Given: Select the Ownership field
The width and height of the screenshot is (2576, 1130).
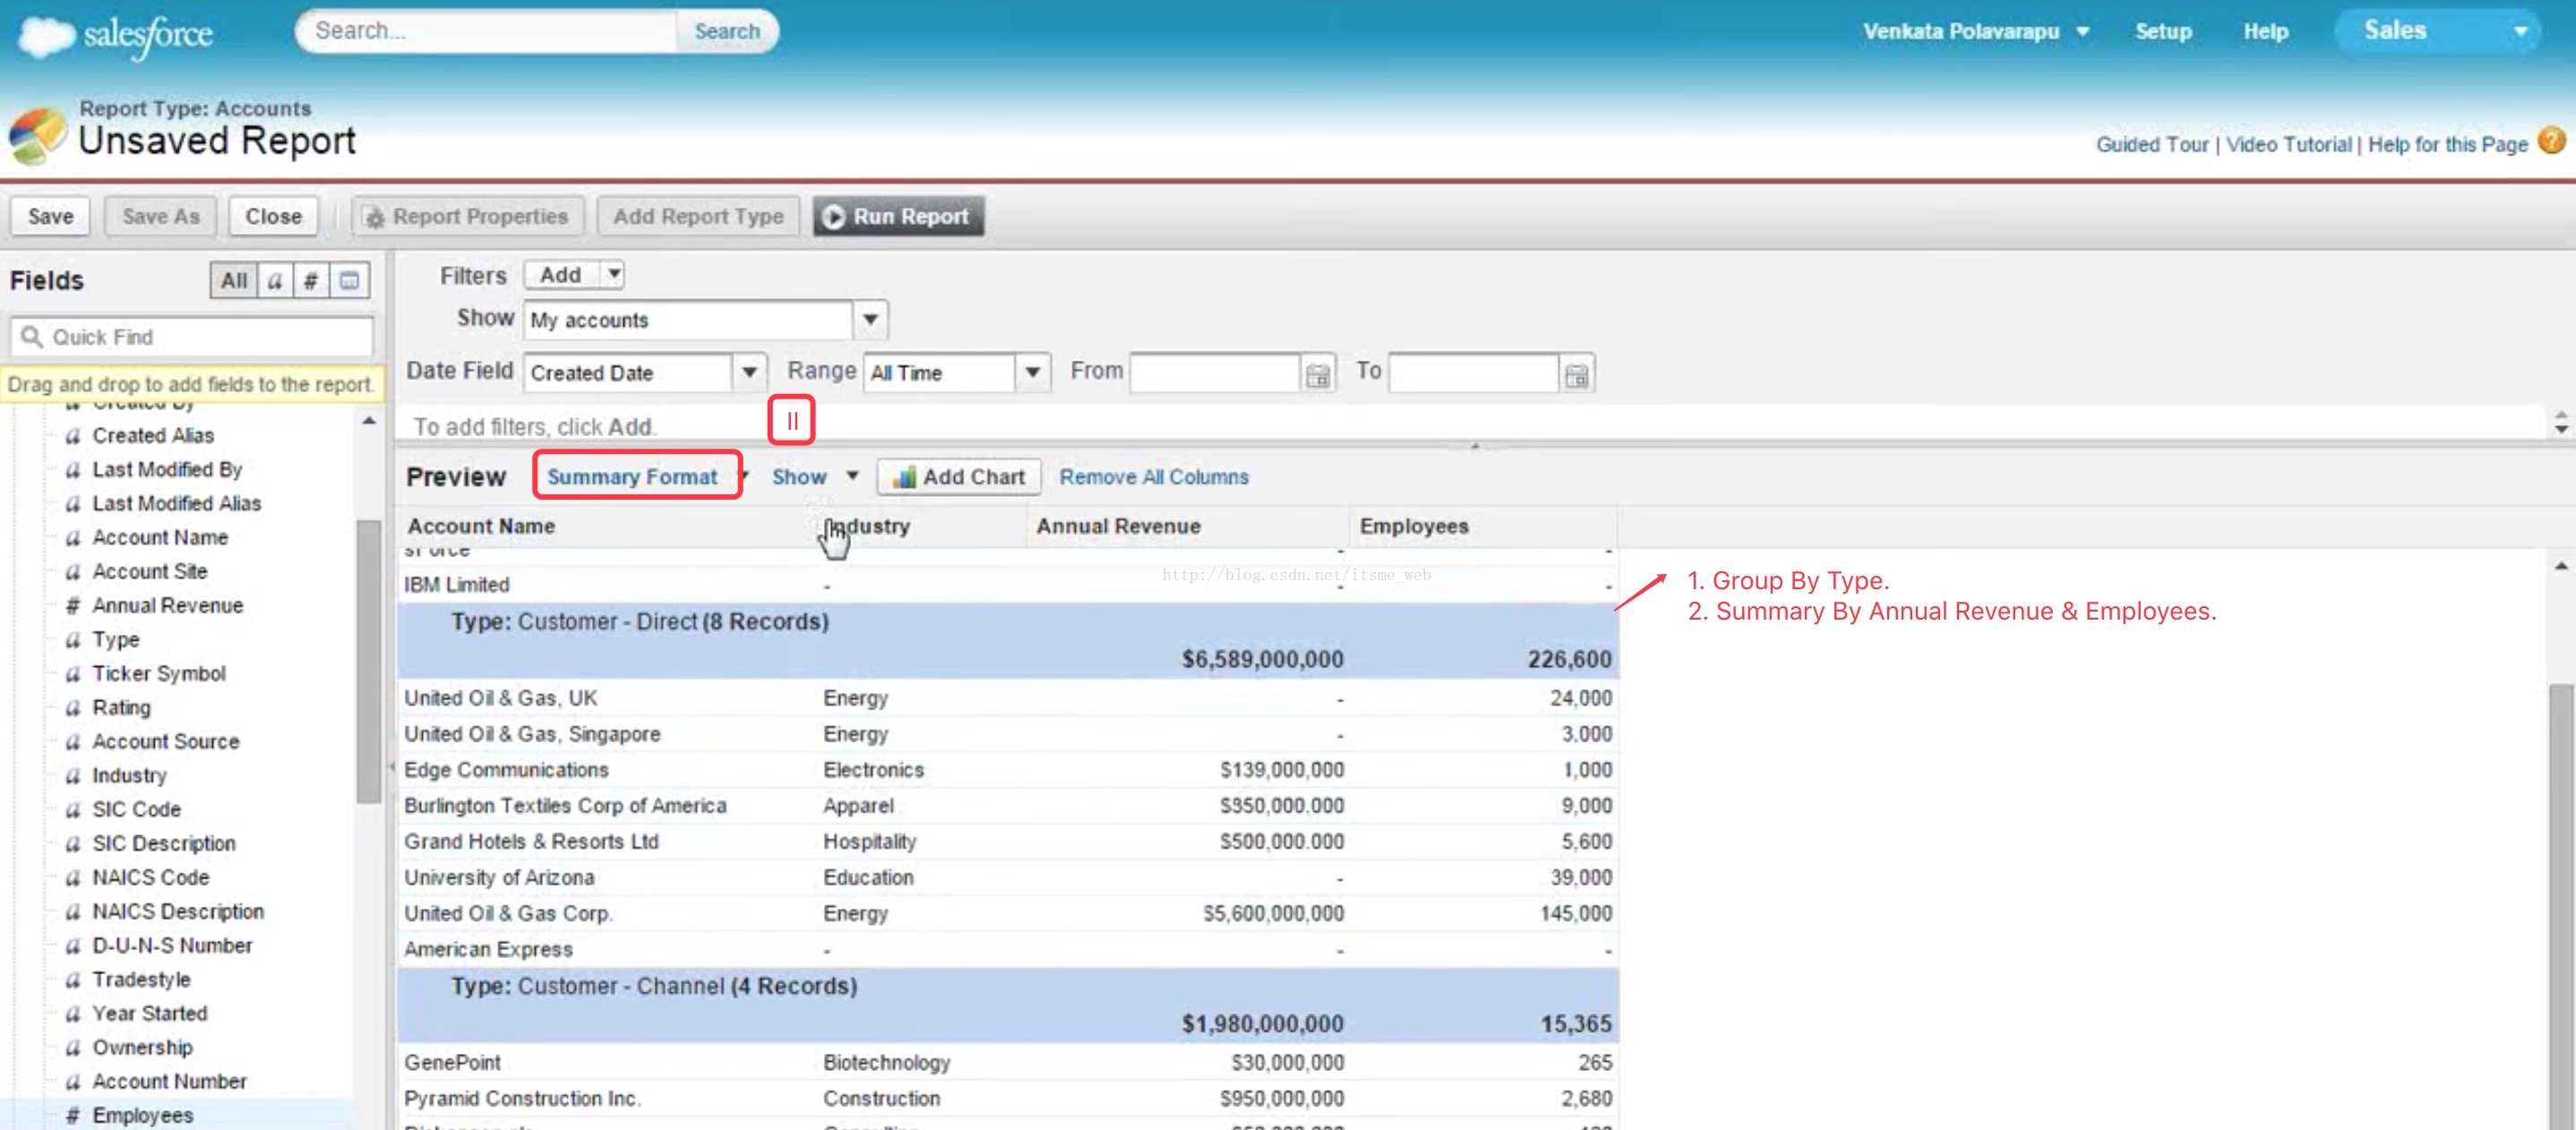Looking at the screenshot, I should point(142,1048).
